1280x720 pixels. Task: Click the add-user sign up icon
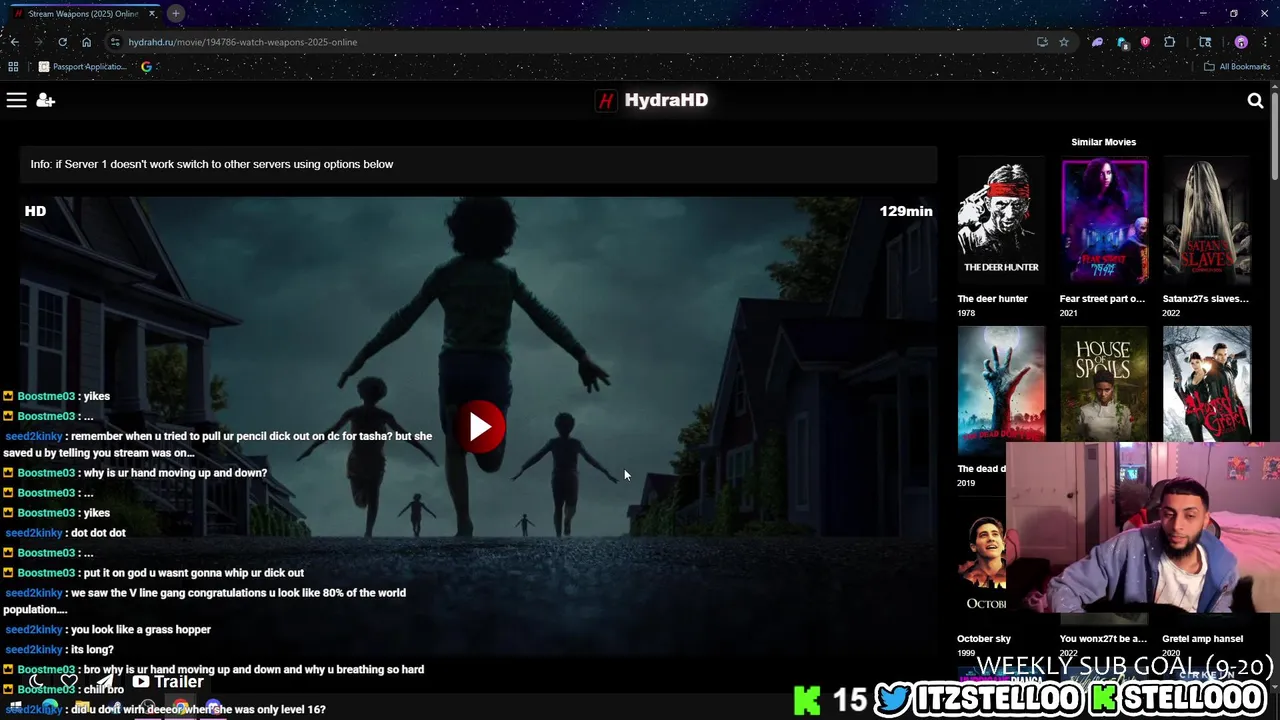pos(45,100)
